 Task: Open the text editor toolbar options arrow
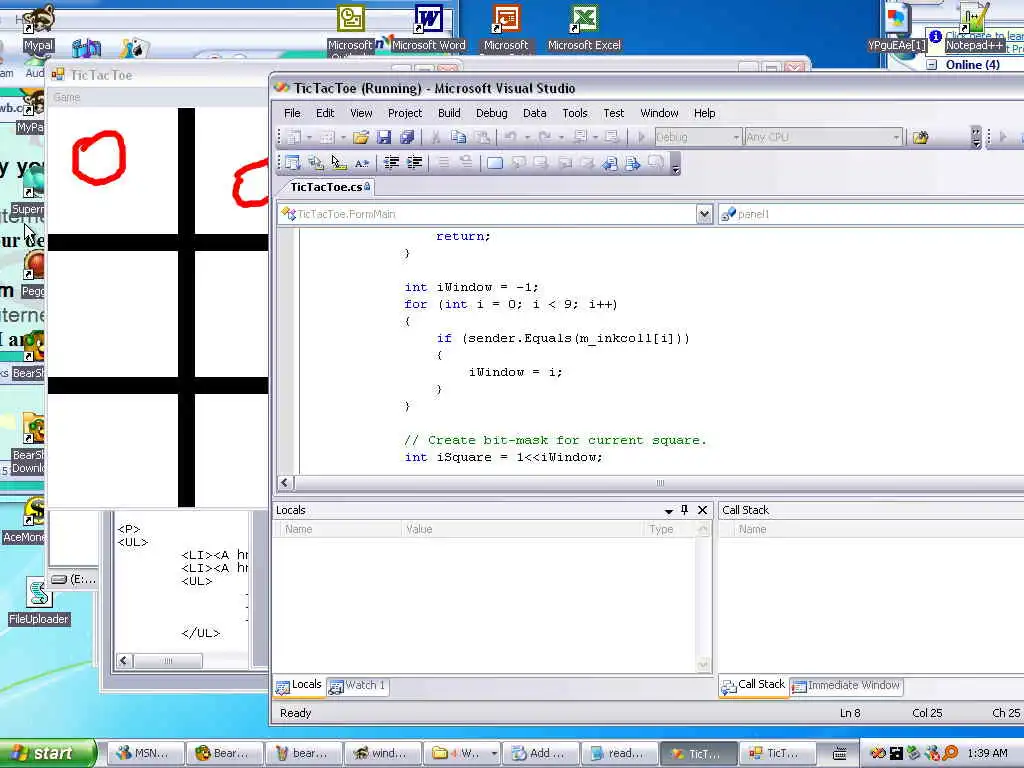(675, 164)
